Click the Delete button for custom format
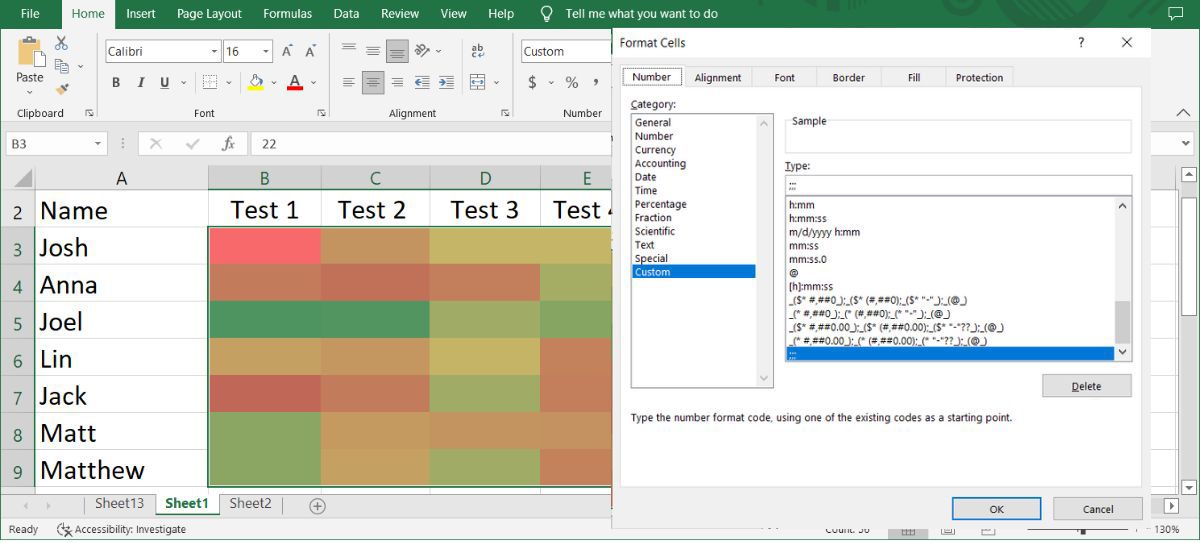The height and width of the screenshot is (543, 1200). click(1086, 386)
